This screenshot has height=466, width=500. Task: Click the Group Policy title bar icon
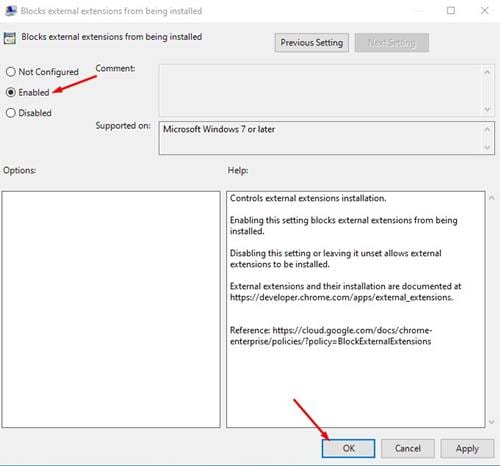click(x=11, y=11)
